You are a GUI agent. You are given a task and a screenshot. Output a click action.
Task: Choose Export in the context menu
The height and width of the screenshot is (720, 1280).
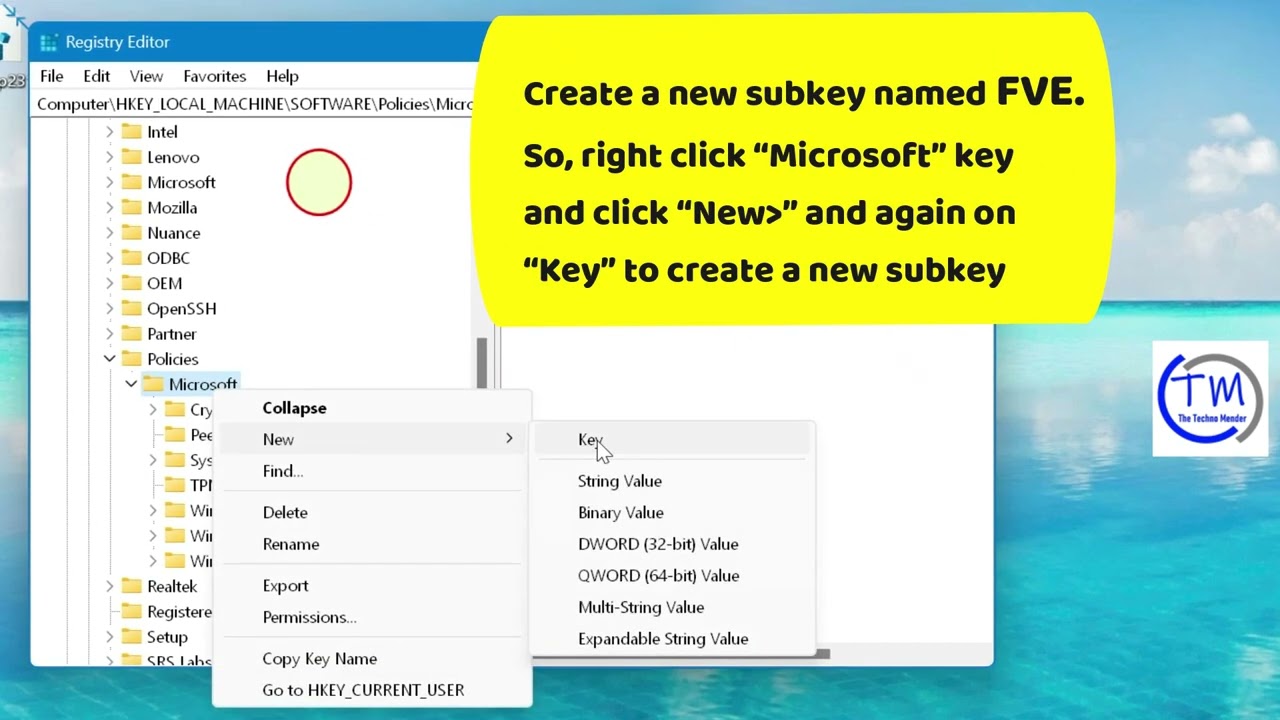[372, 586]
